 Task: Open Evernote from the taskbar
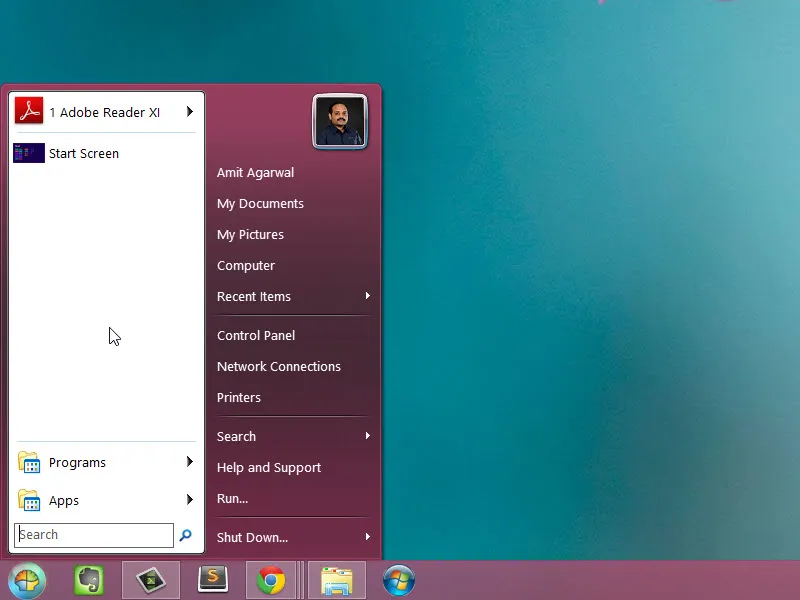click(89, 580)
